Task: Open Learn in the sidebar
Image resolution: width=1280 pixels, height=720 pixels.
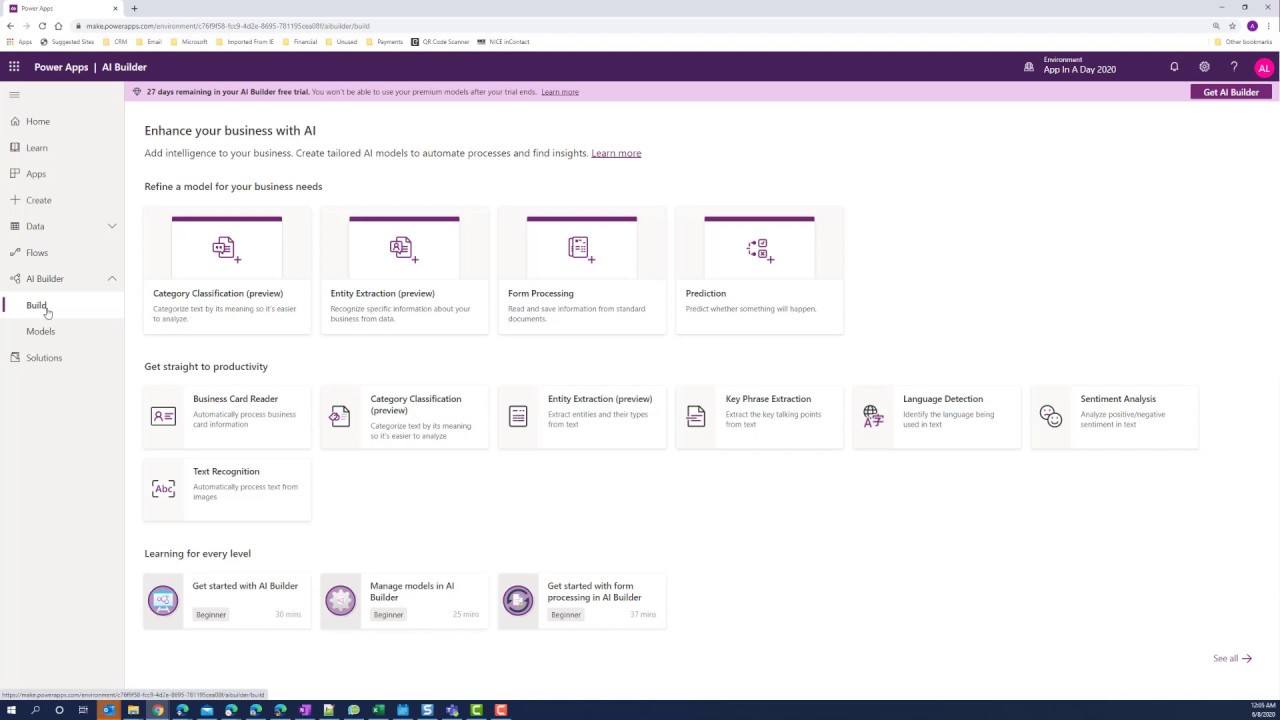Action: (37, 147)
